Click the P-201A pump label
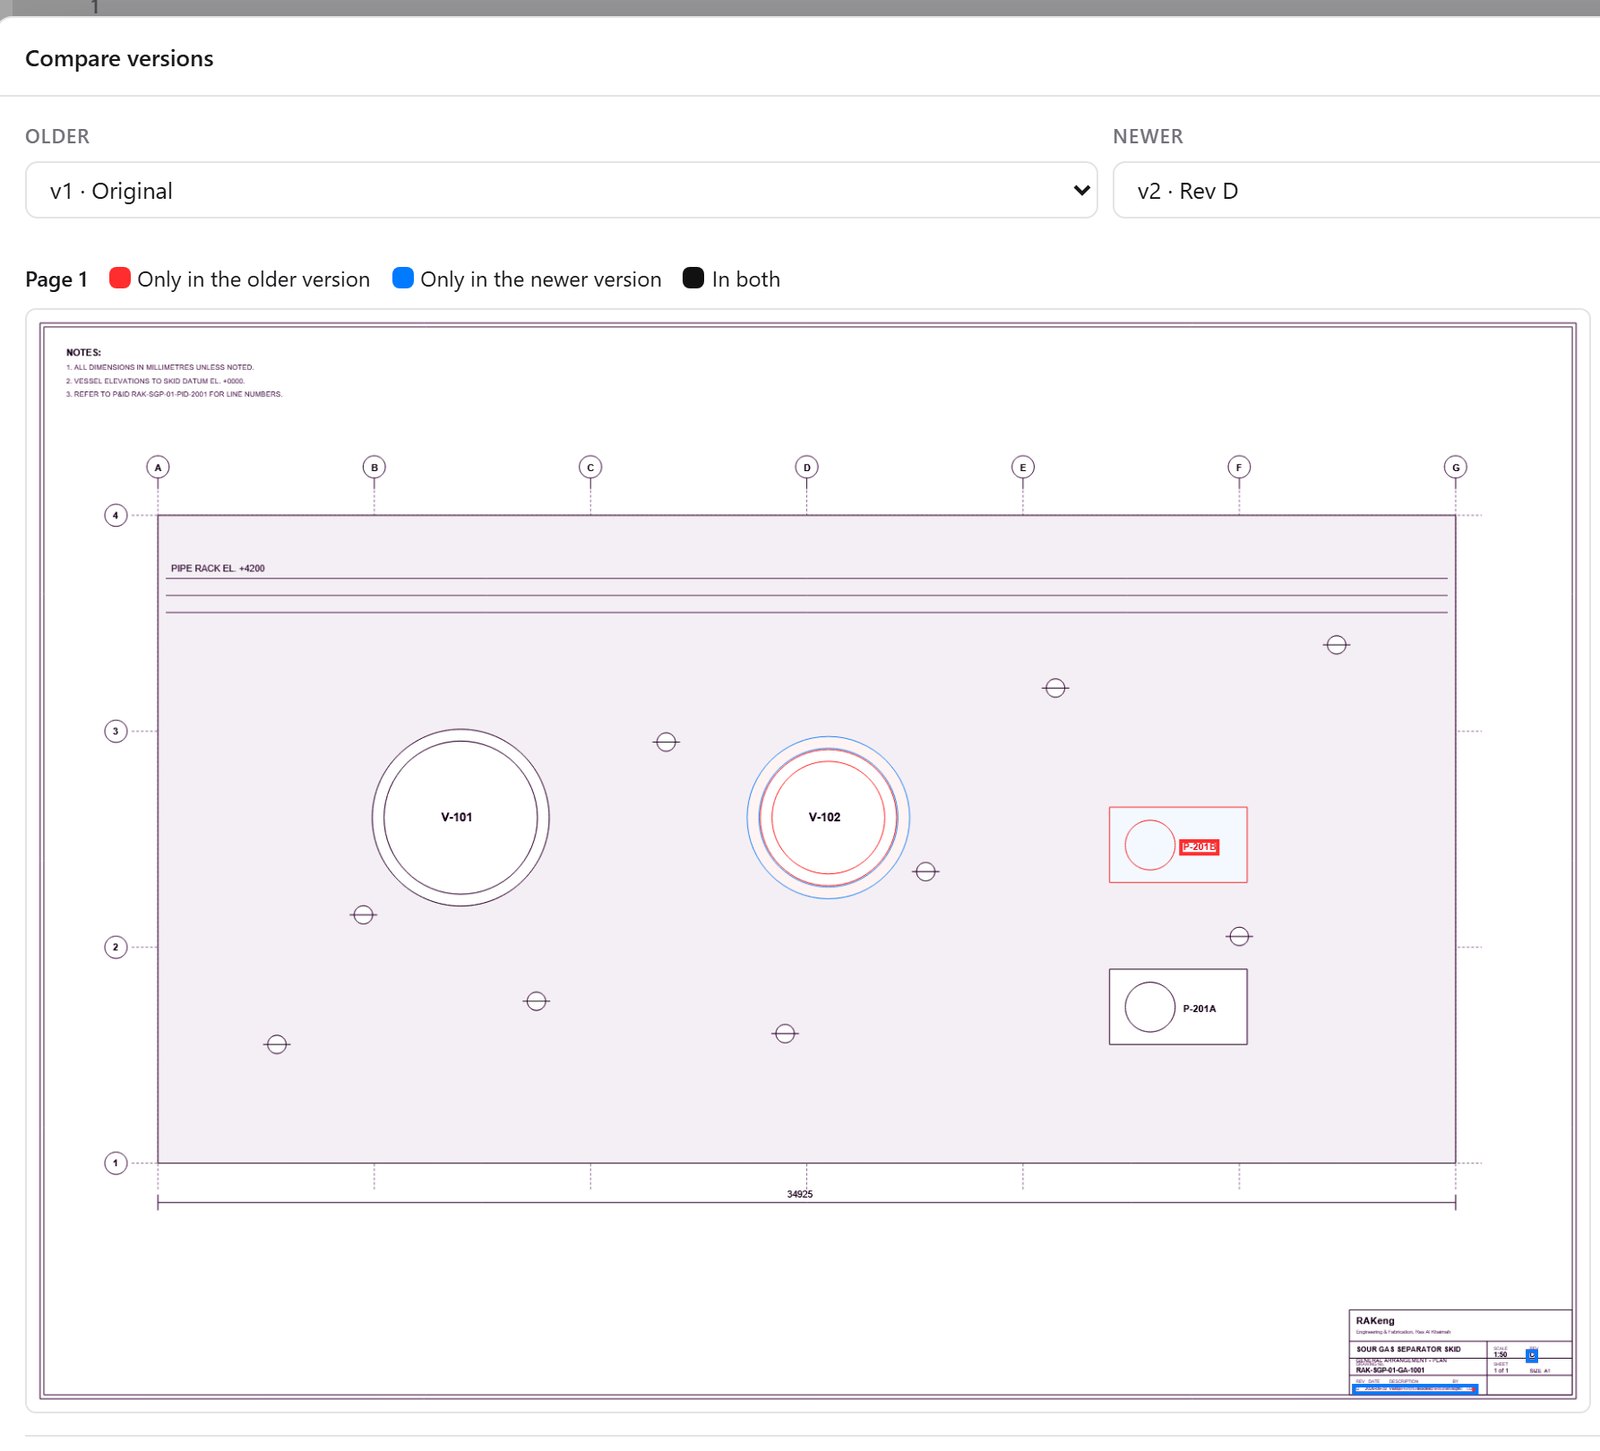The height and width of the screenshot is (1451, 1600). (x=1199, y=1009)
